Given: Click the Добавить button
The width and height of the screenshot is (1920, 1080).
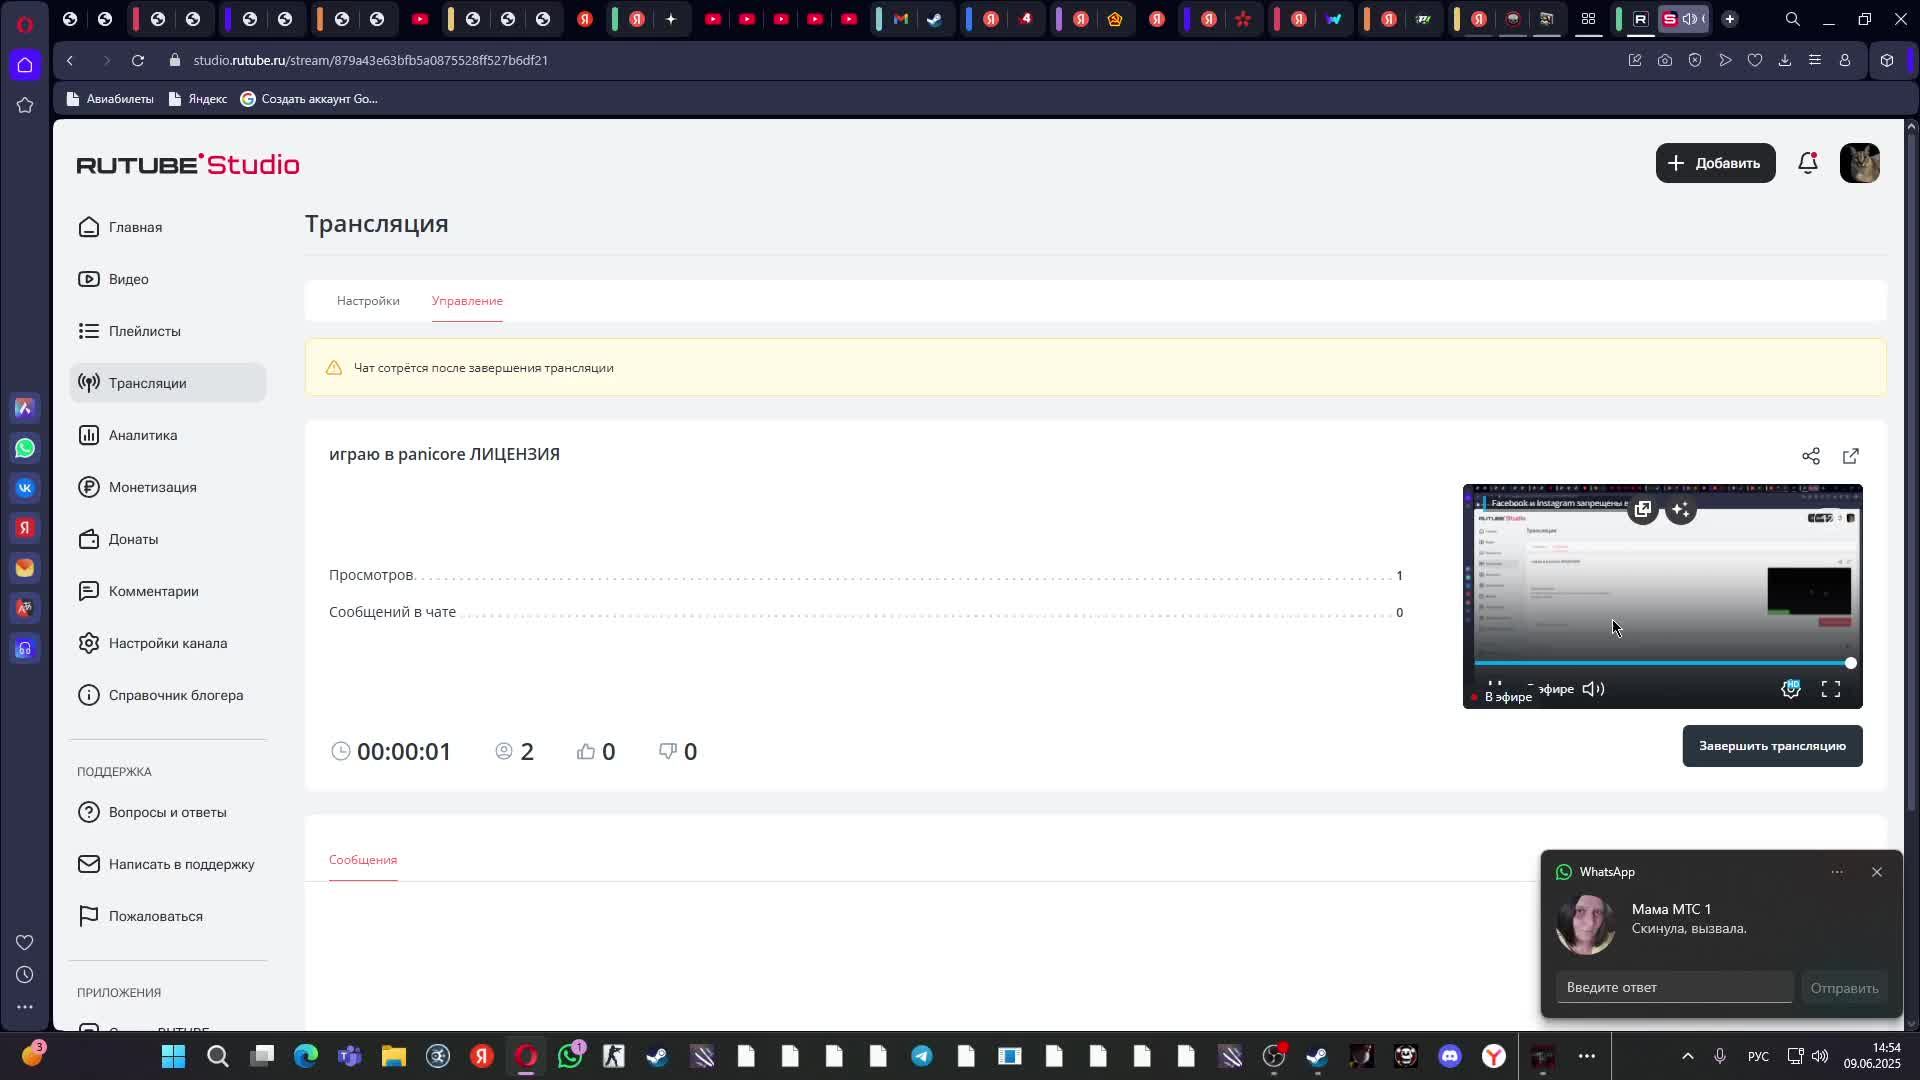Looking at the screenshot, I should point(1715,163).
